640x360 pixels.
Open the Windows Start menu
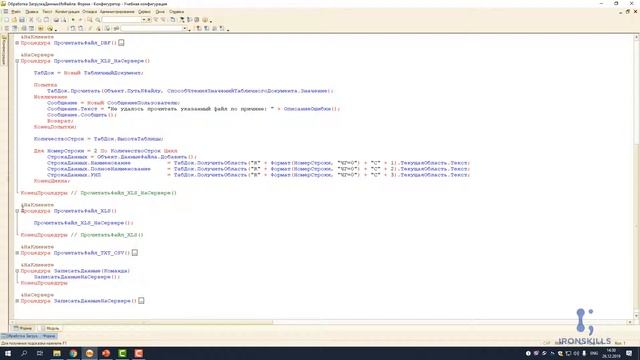(8, 353)
